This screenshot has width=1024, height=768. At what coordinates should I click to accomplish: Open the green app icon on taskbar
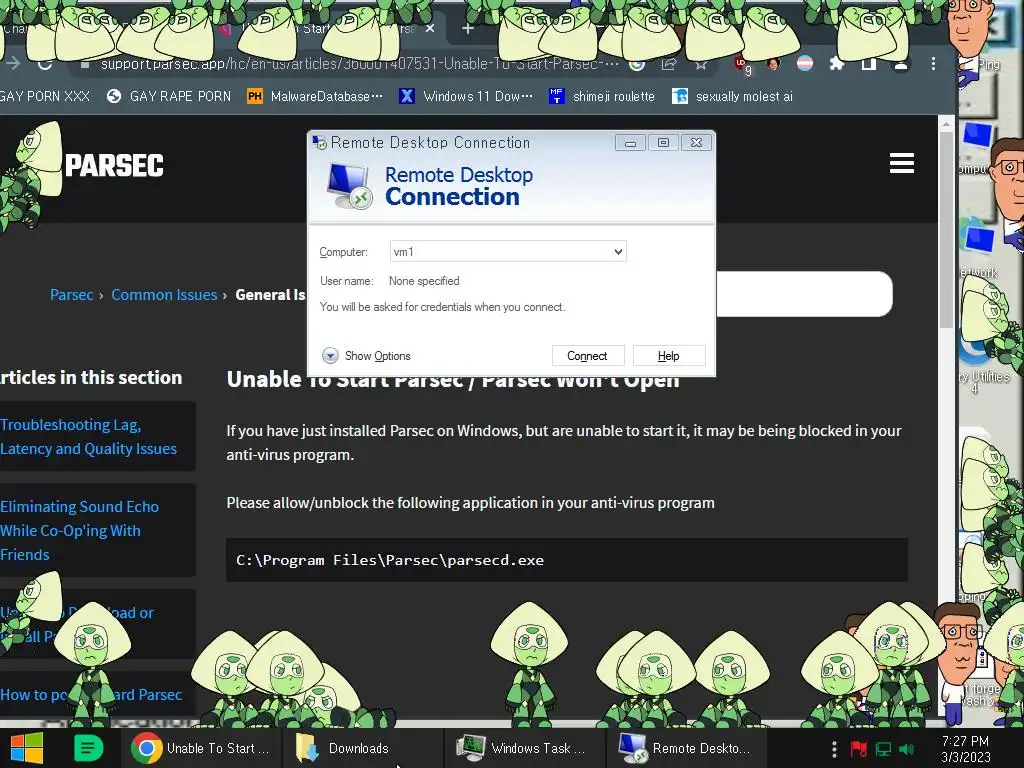(88, 748)
